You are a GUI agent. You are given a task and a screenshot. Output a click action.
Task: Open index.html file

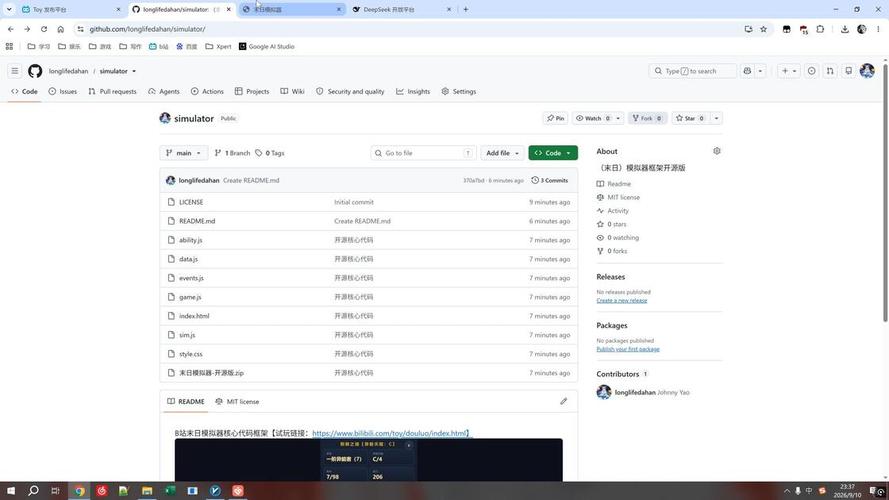194,316
